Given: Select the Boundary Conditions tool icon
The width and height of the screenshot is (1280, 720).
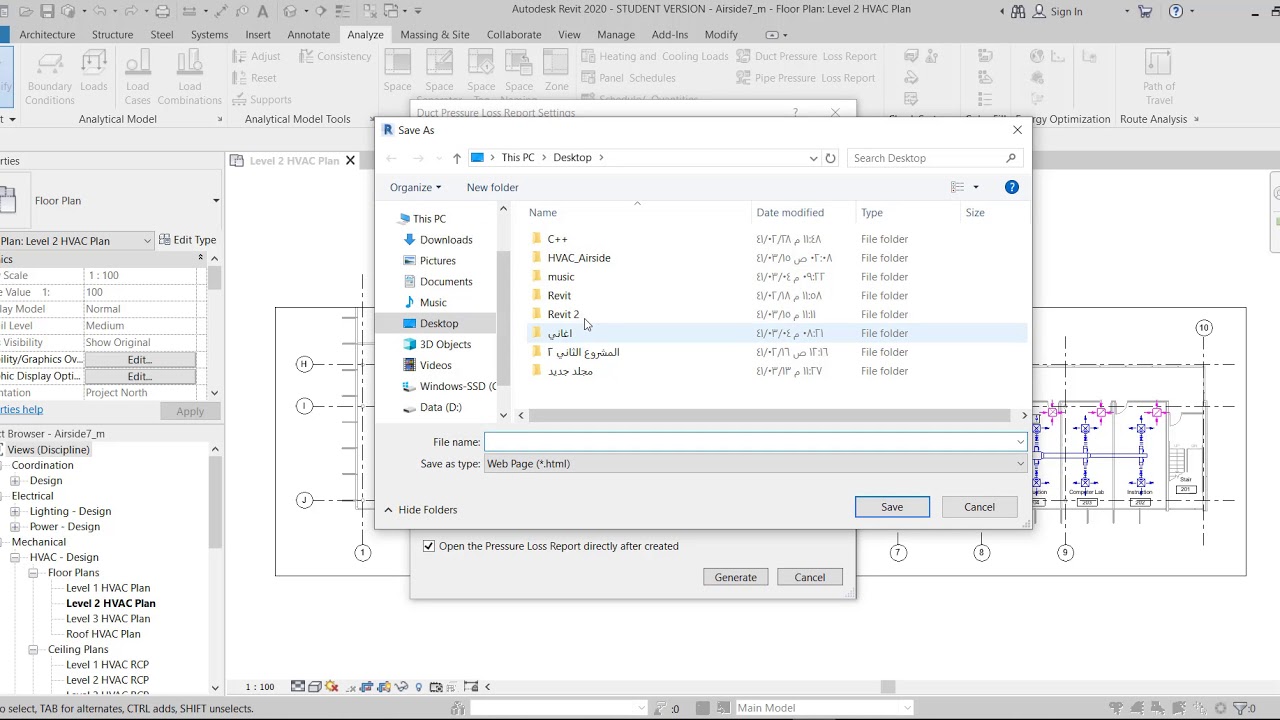Looking at the screenshot, I should tap(49, 63).
